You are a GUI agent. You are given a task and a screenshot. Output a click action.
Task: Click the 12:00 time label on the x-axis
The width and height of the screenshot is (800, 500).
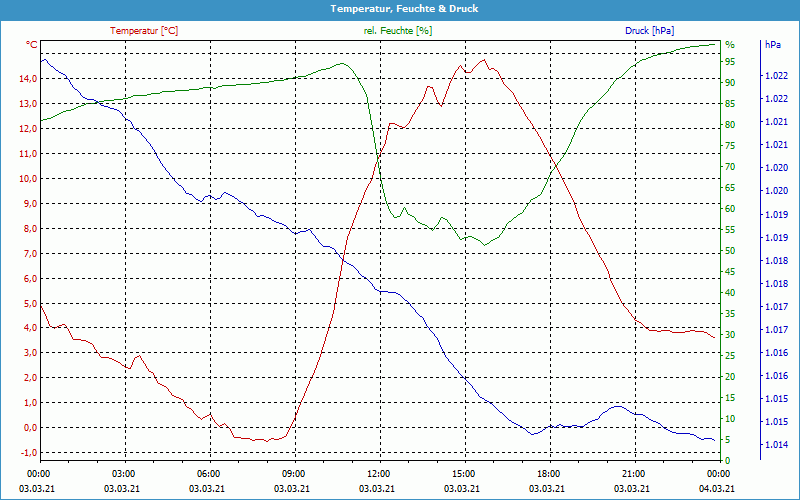click(x=378, y=473)
